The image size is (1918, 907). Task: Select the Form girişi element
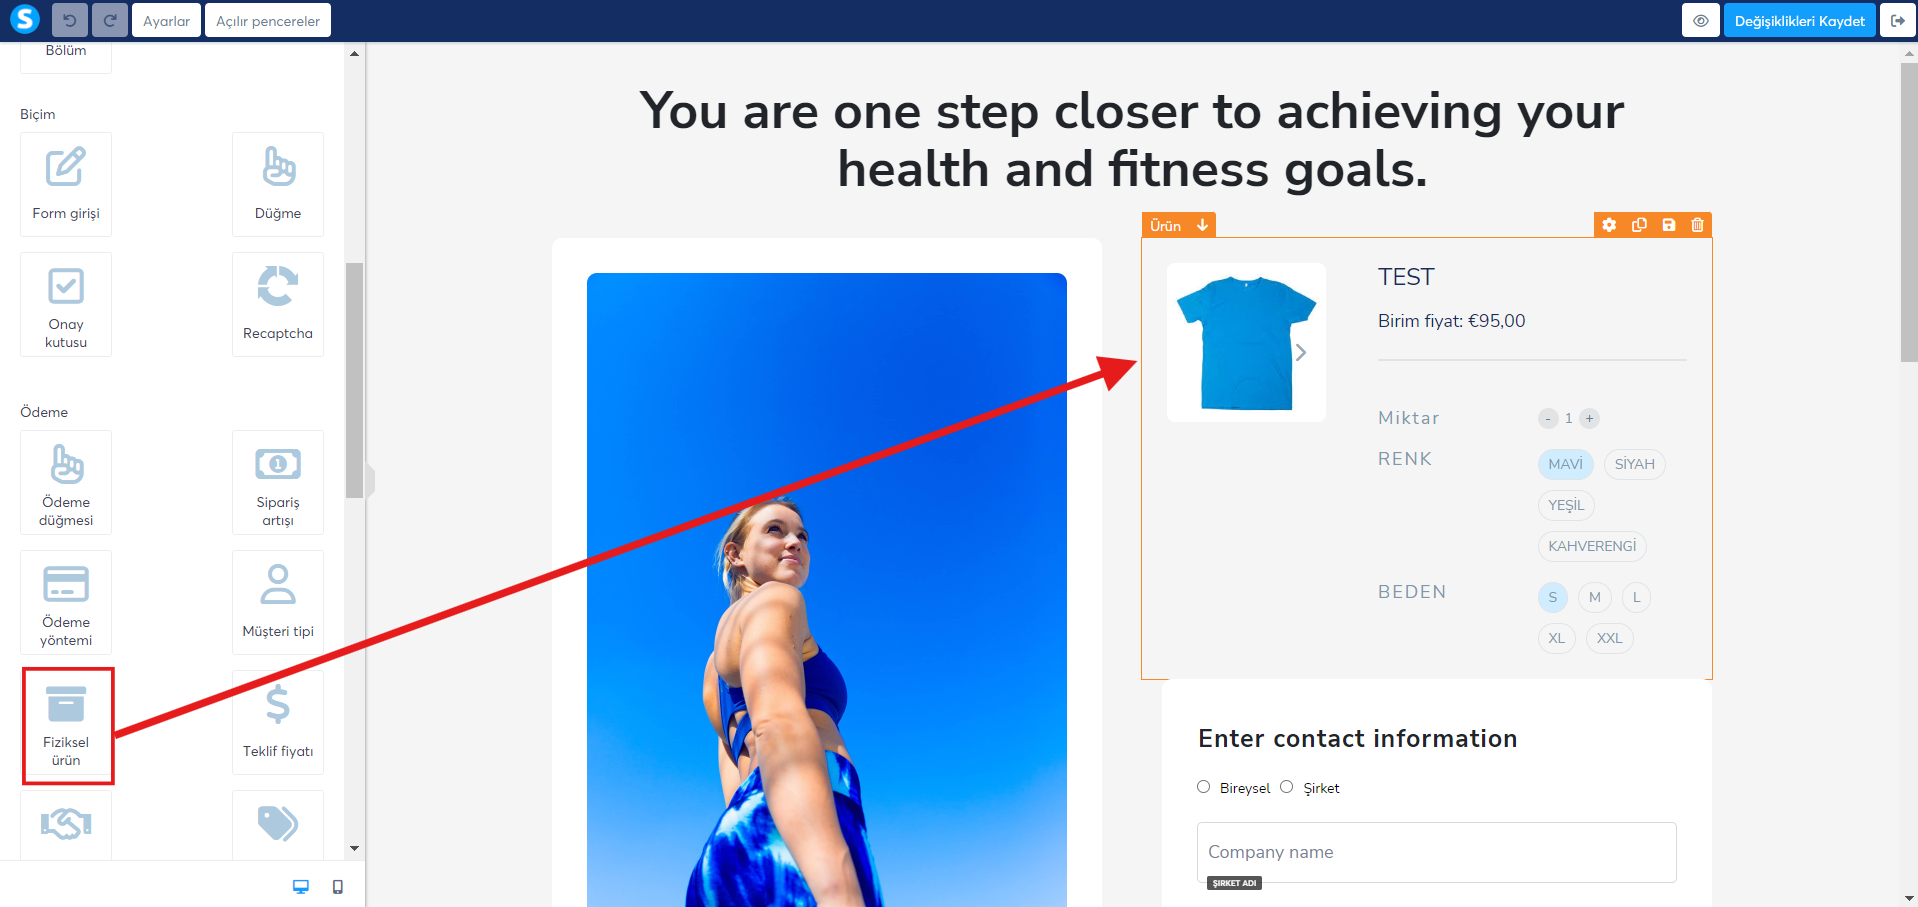pyautogui.click(x=66, y=184)
